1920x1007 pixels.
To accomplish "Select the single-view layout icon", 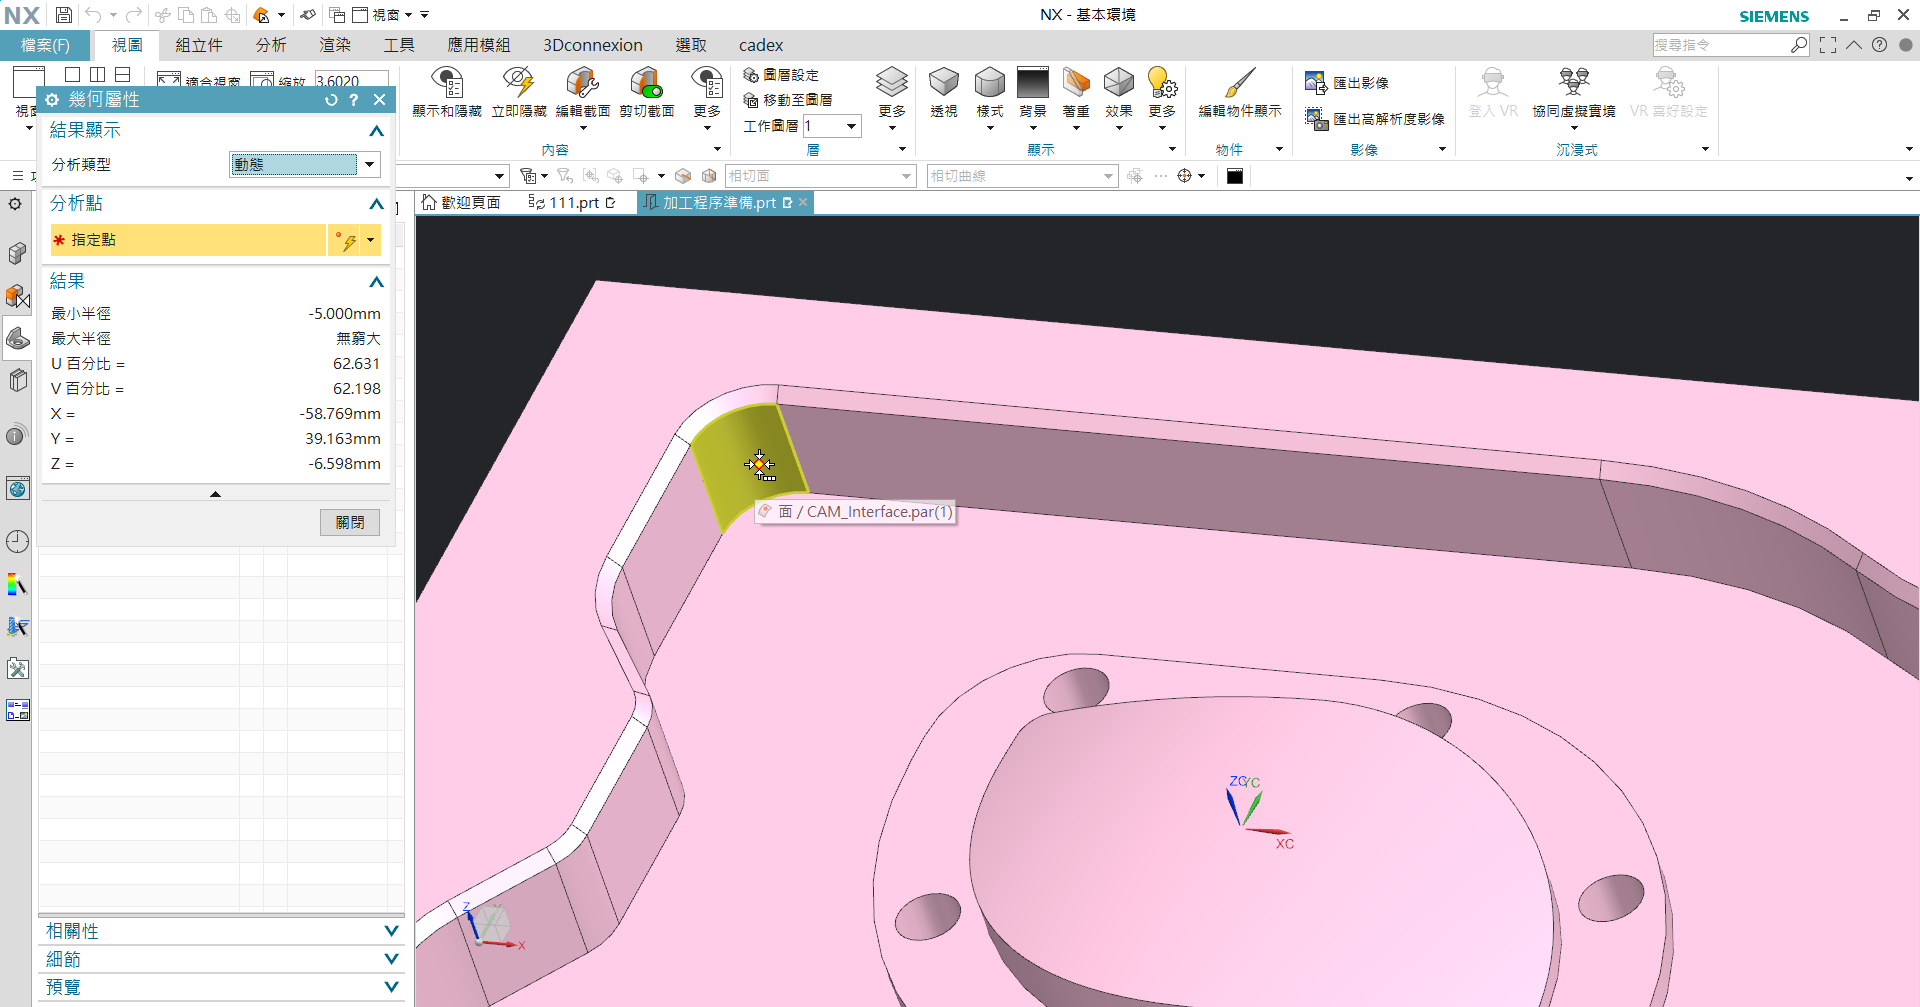I will click(72, 74).
